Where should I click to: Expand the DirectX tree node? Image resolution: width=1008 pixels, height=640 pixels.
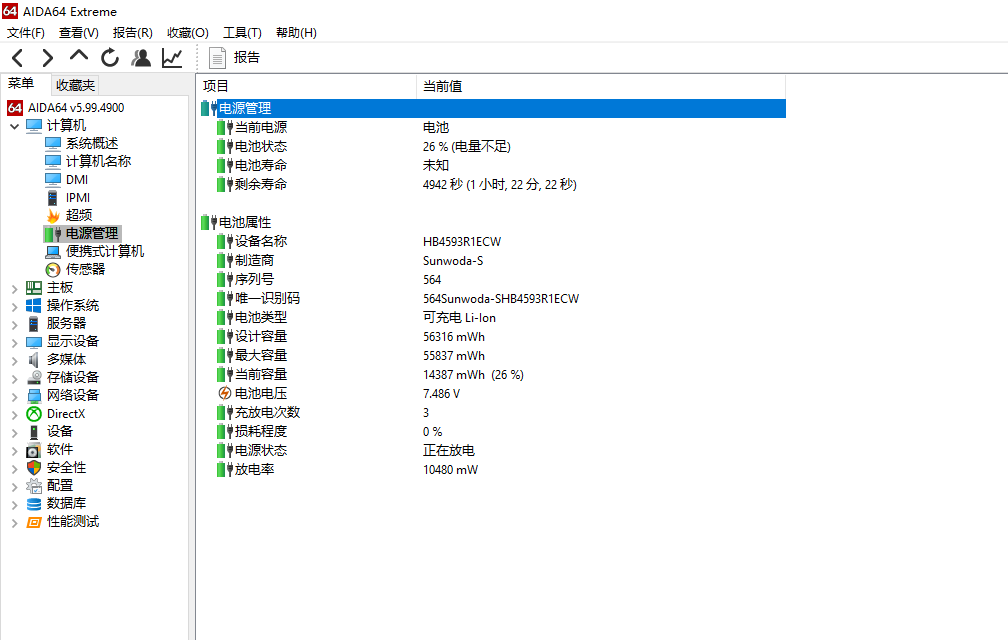(14, 415)
